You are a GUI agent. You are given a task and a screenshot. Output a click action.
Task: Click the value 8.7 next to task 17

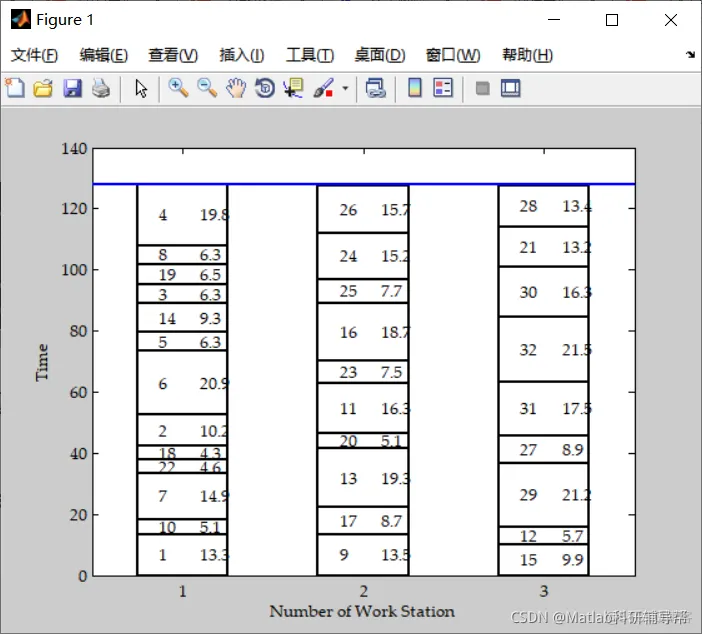391,521
